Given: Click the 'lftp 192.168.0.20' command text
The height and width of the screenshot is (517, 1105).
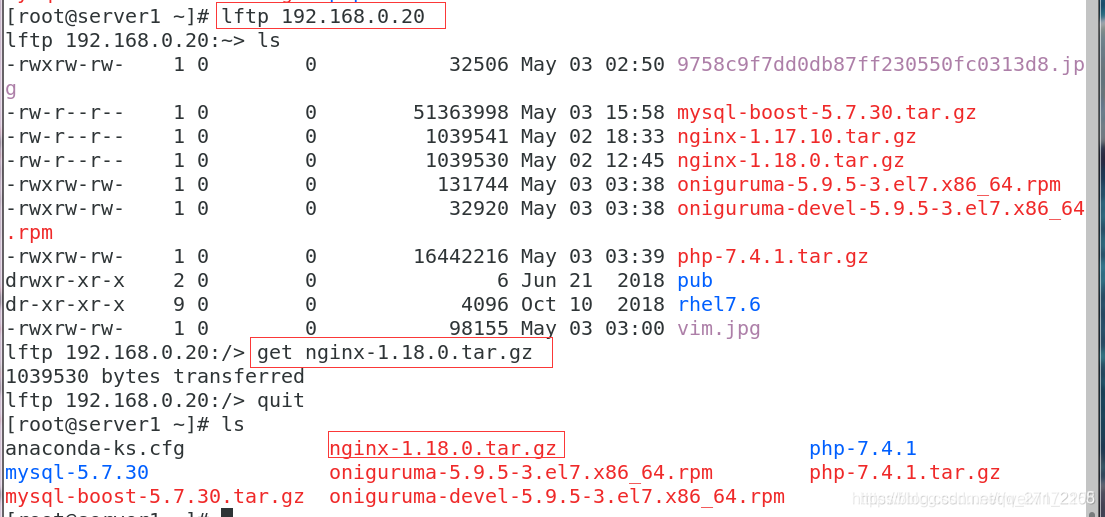Looking at the screenshot, I should point(324,15).
